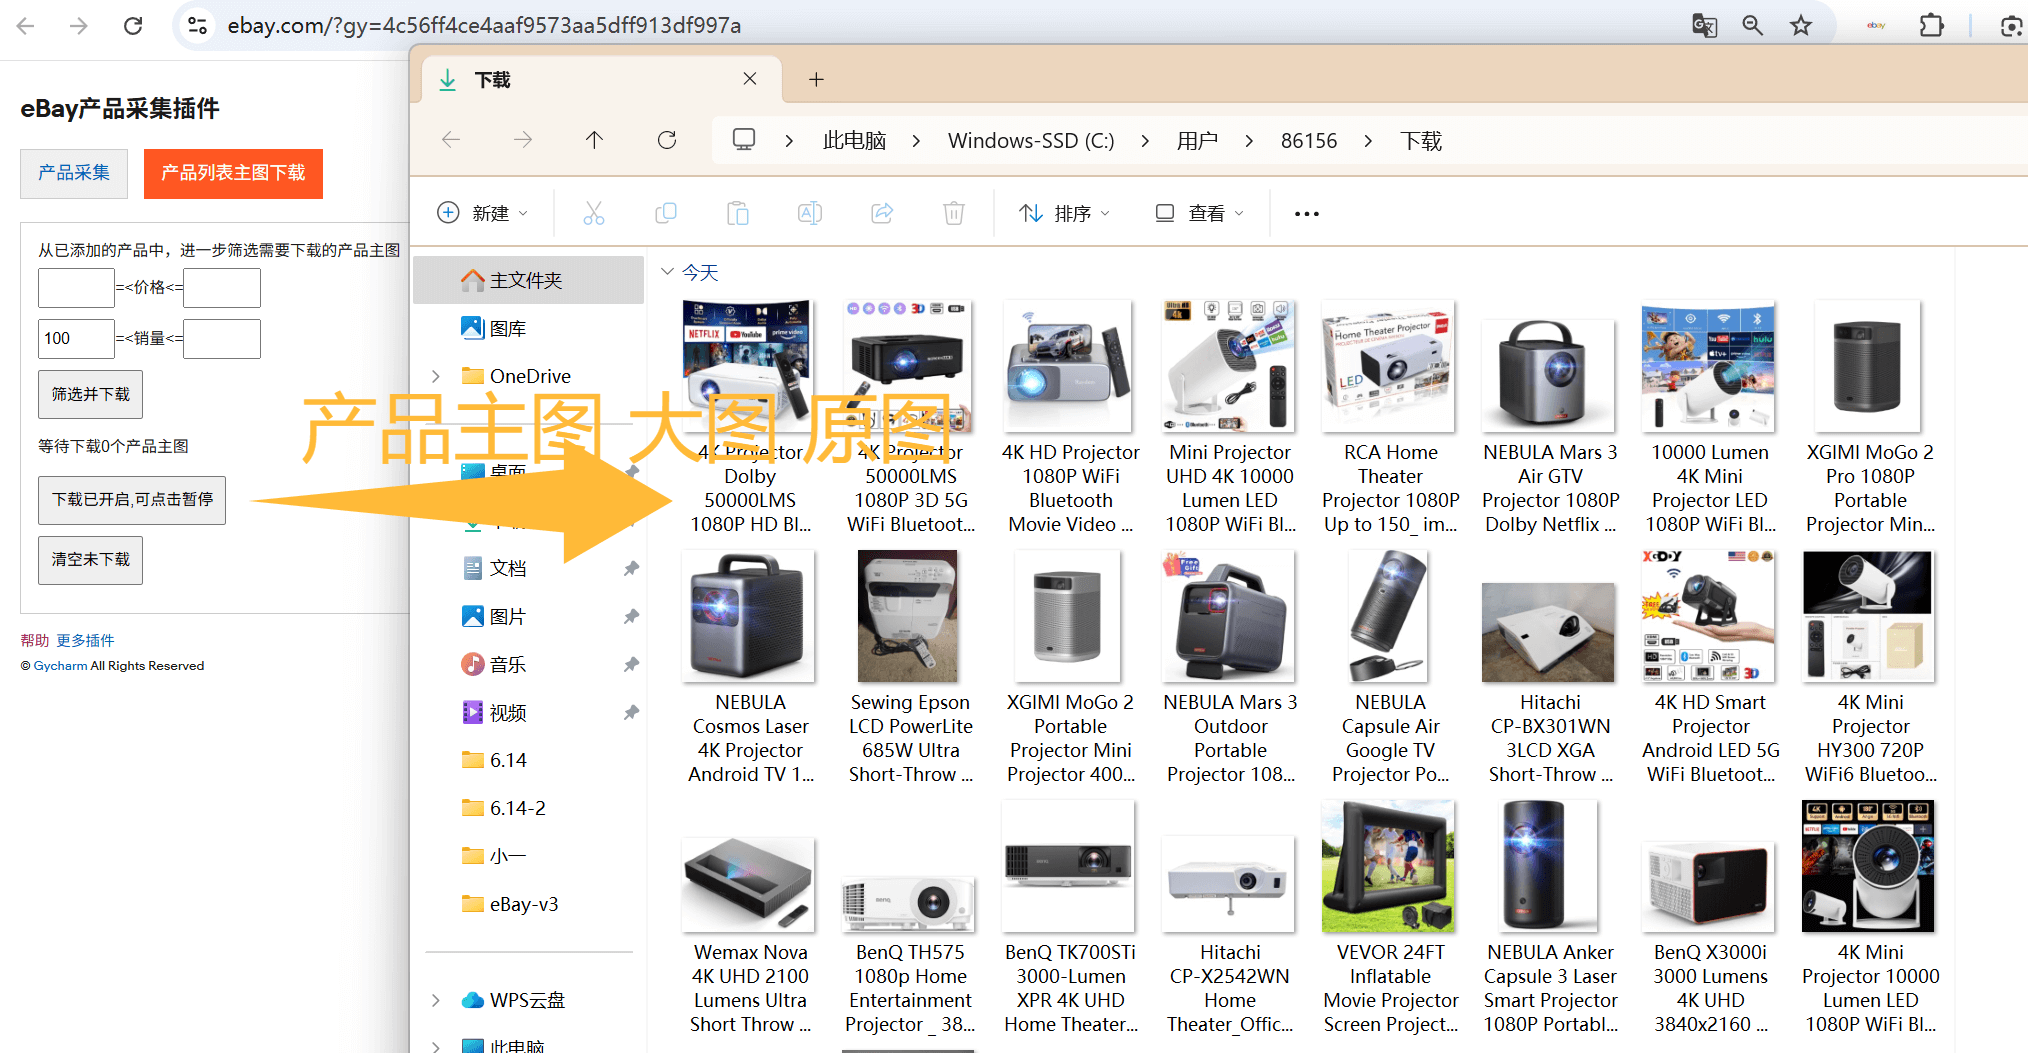Open the 排序 sort dropdown
The width and height of the screenshot is (2028, 1053).
point(1064,213)
